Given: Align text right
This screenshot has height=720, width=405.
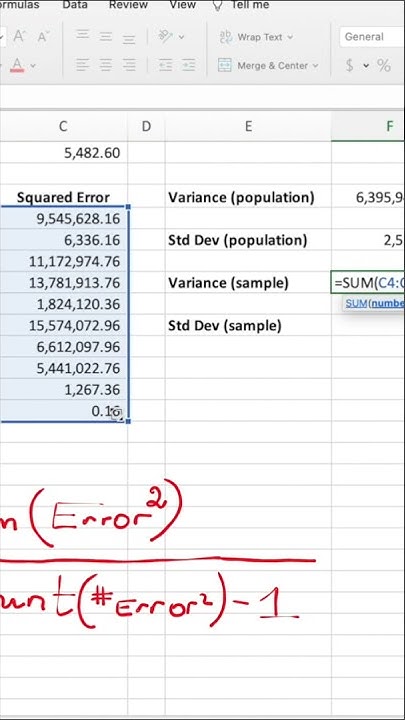Looking at the screenshot, I should pyautogui.click(x=129, y=65).
